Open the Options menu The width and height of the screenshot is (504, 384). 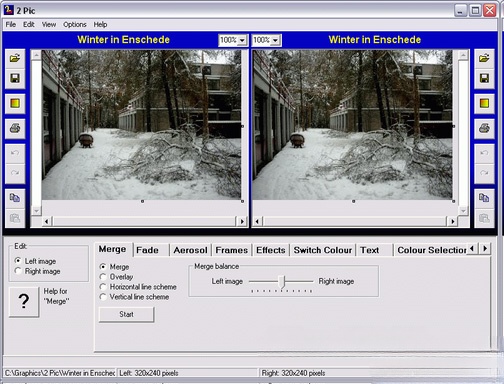pyautogui.click(x=75, y=24)
